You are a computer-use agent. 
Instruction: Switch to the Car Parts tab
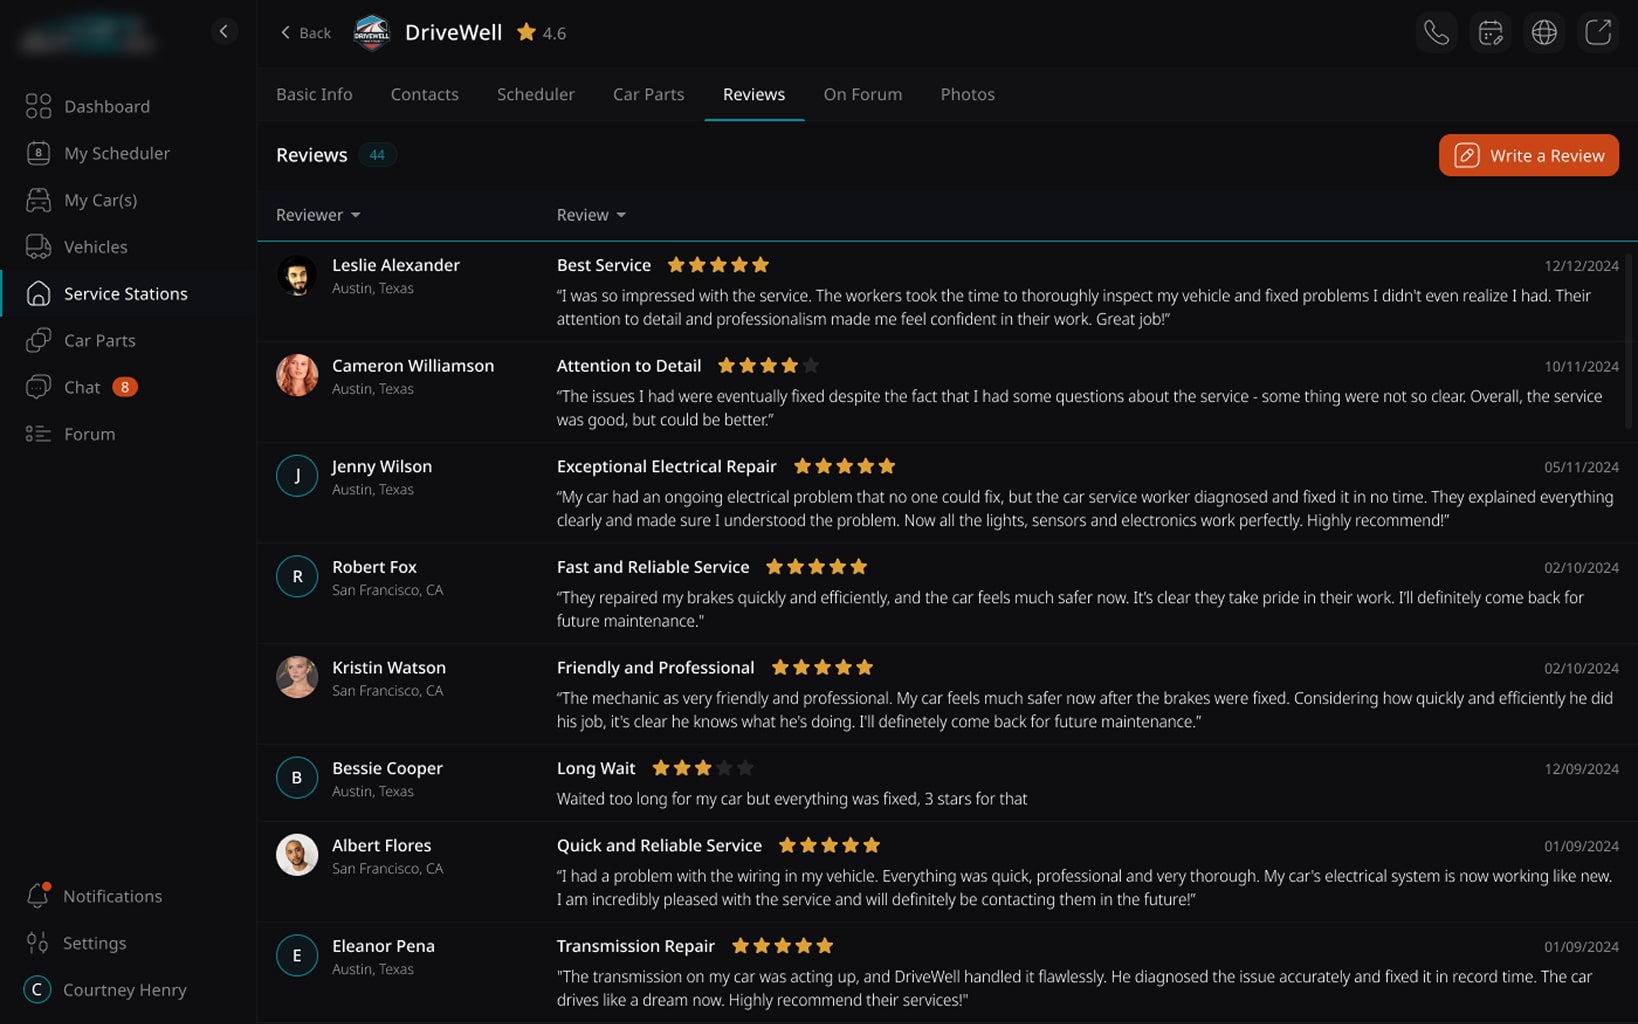pyautogui.click(x=648, y=94)
